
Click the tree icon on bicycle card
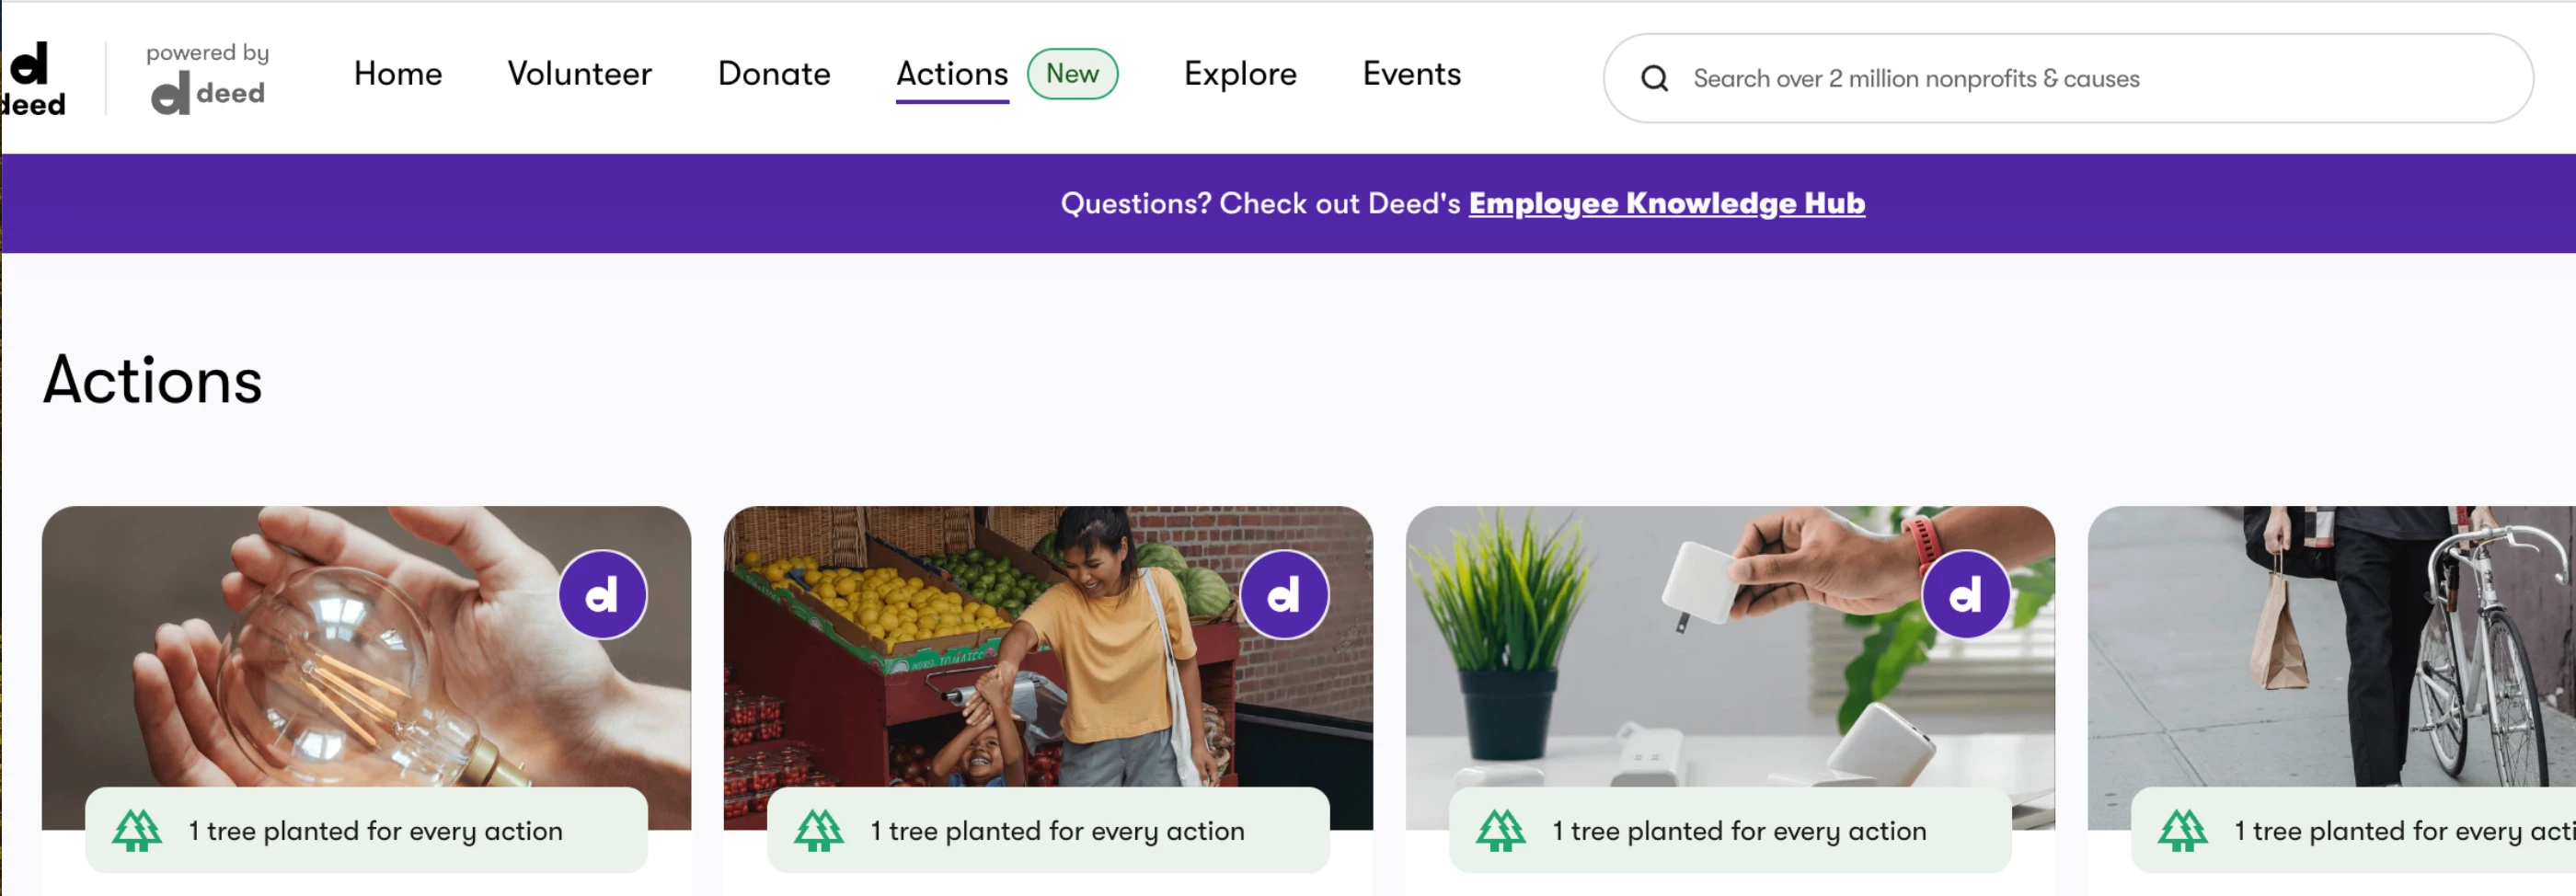pyautogui.click(x=2183, y=830)
